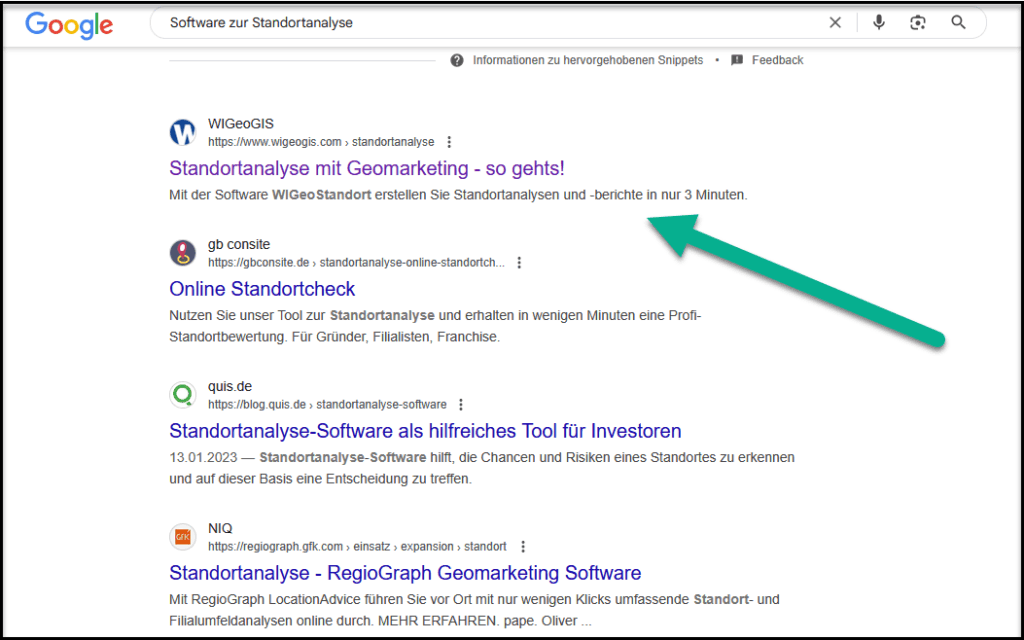Click the WIGeoGIS site name
The width and height of the screenshot is (1024, 640).
click(241, 123)
